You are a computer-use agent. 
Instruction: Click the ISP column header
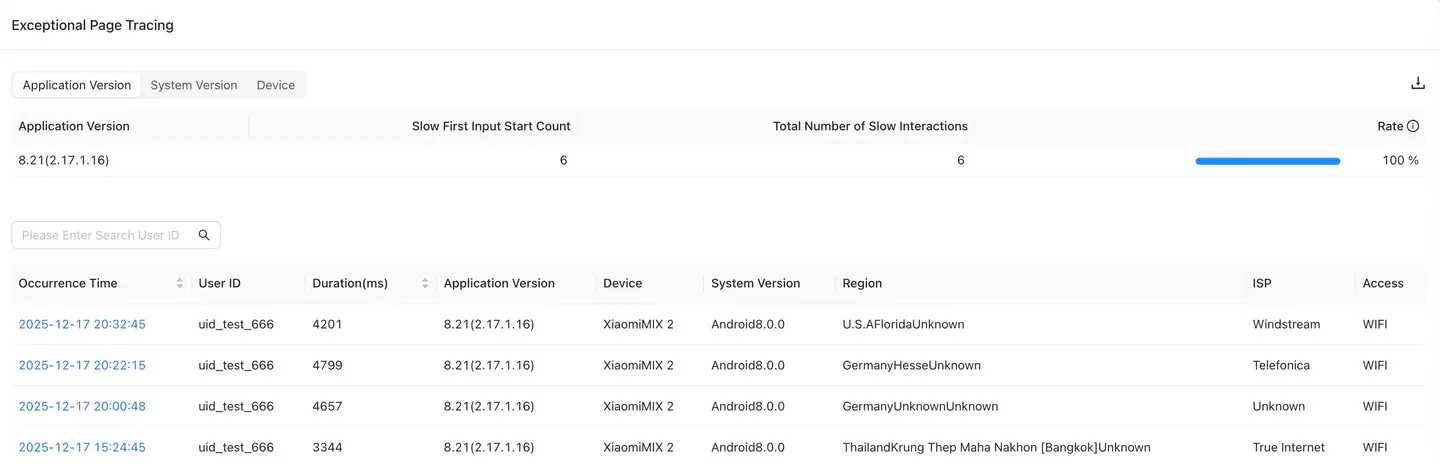pos(1262,283)
